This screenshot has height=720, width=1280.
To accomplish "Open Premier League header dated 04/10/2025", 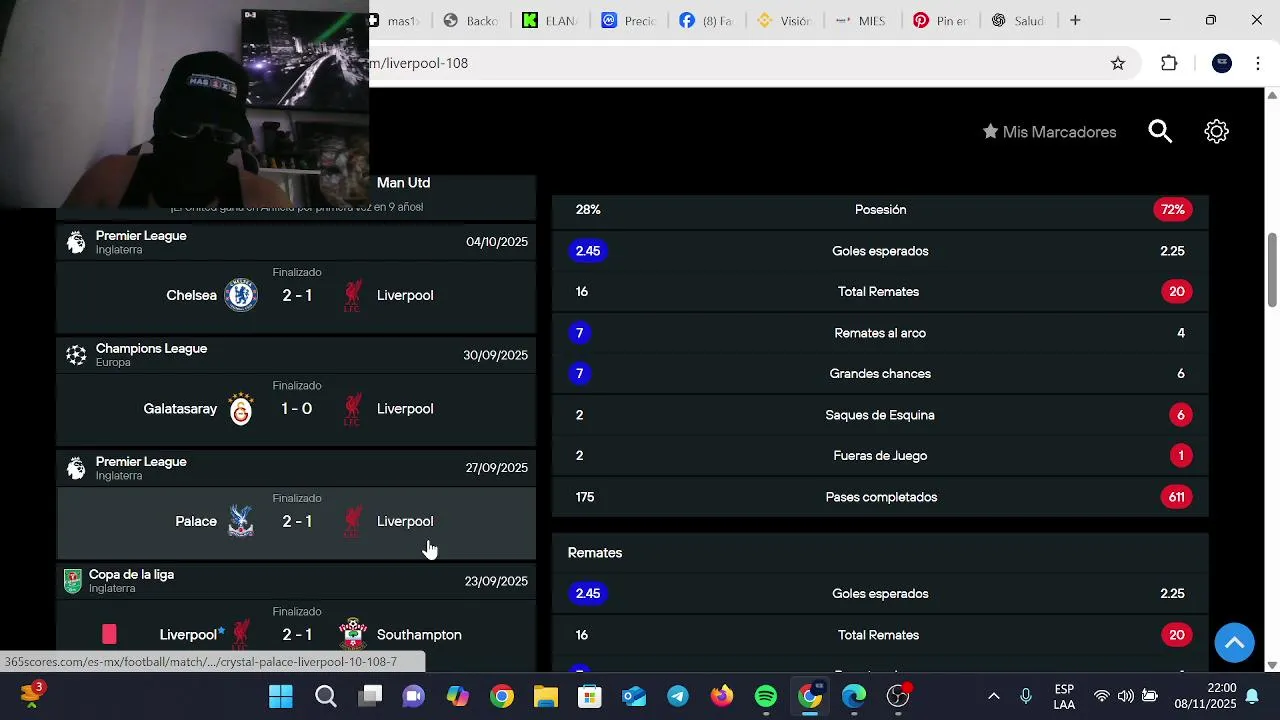I will coord(296,242).
